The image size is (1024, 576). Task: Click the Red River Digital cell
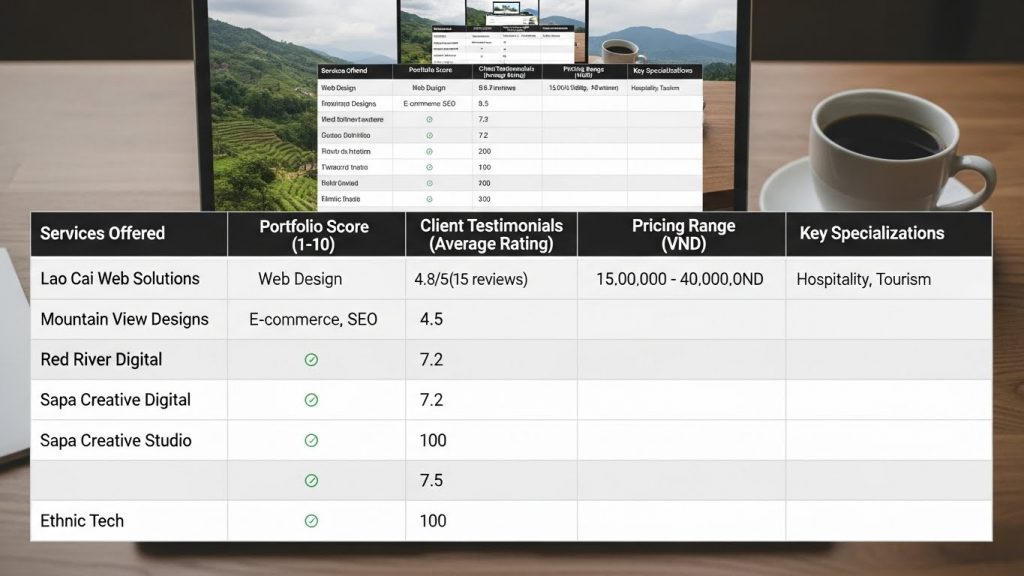point(129,360)
